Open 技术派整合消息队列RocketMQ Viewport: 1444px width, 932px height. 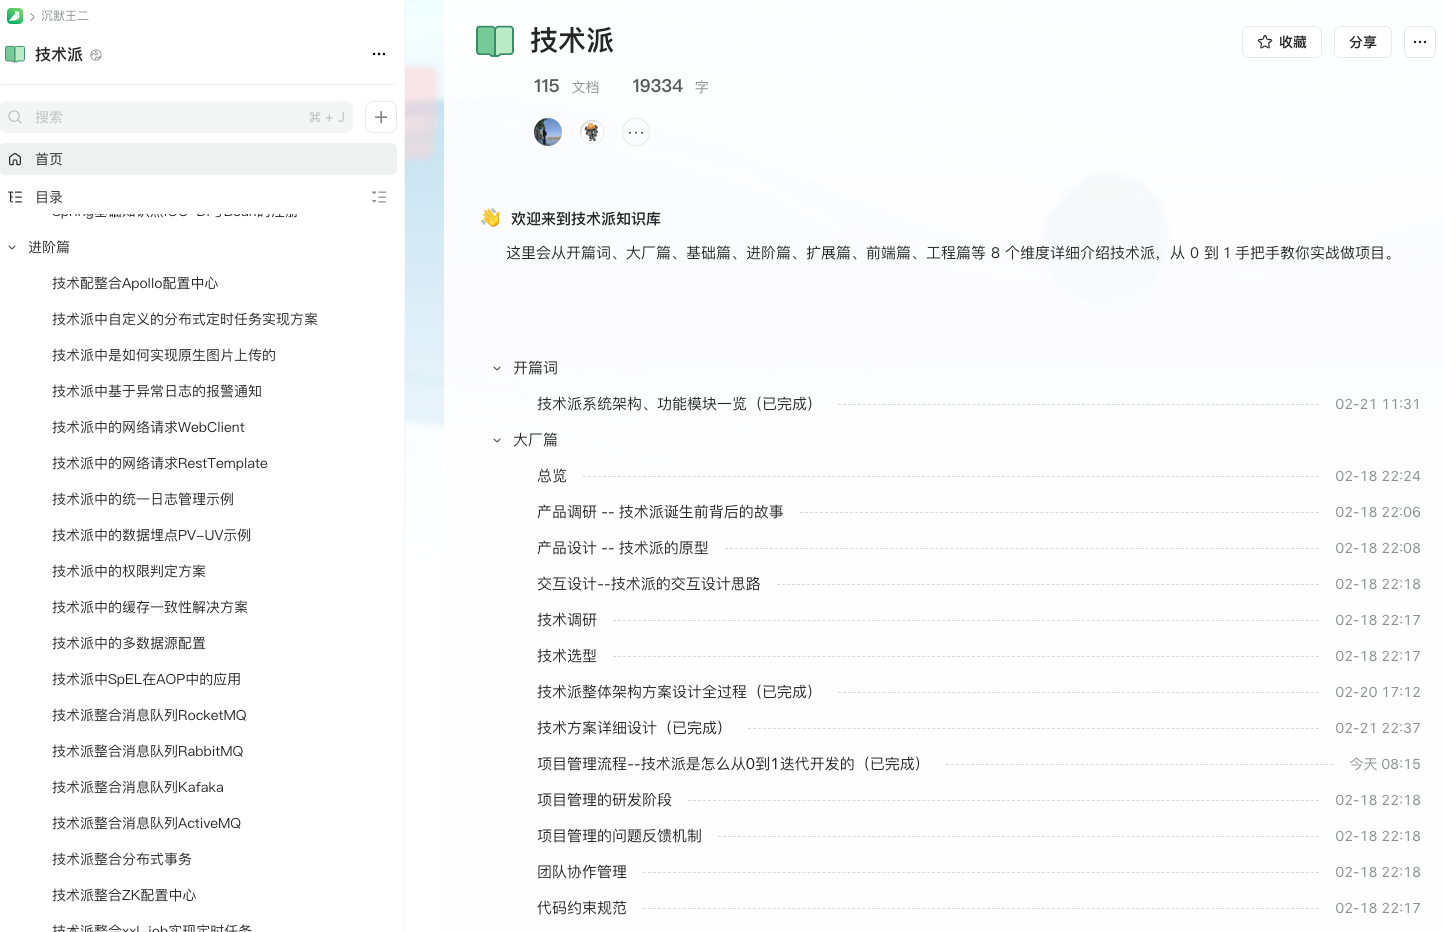[x=149, y=715]
